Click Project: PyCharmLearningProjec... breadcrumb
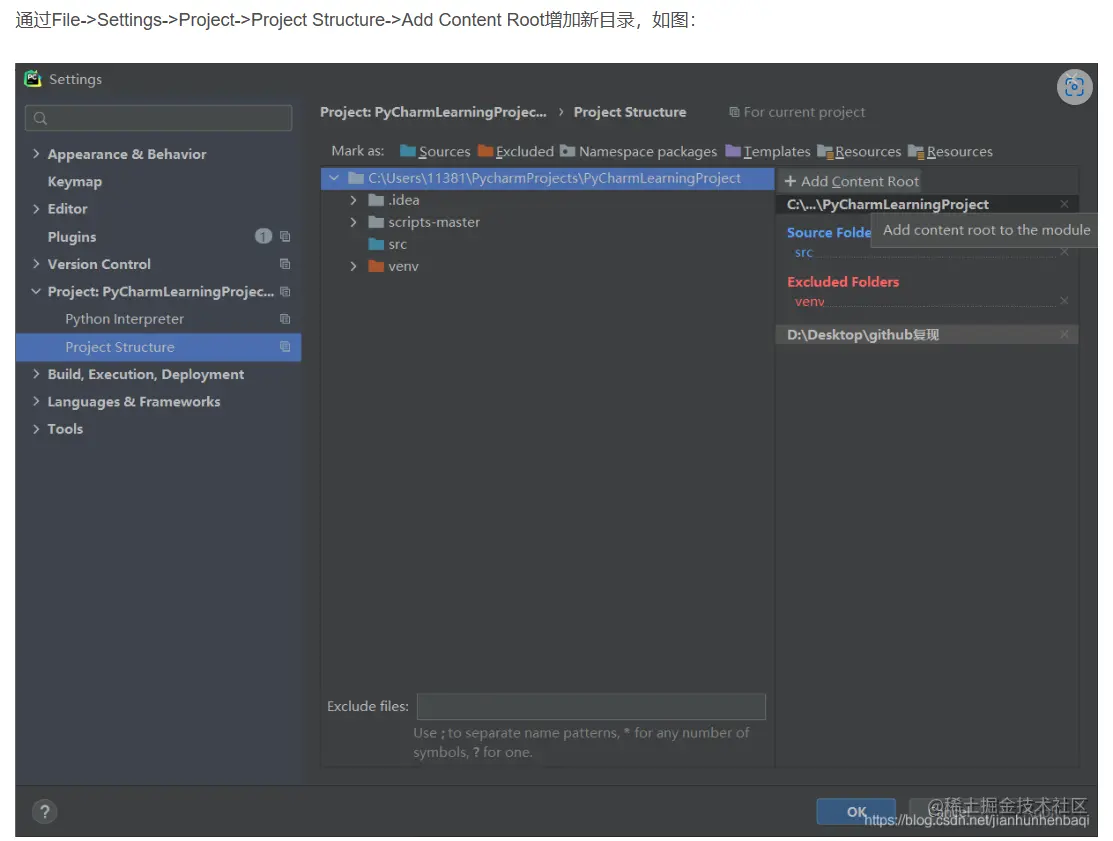 pyautogui.click(x=433, y=112)
